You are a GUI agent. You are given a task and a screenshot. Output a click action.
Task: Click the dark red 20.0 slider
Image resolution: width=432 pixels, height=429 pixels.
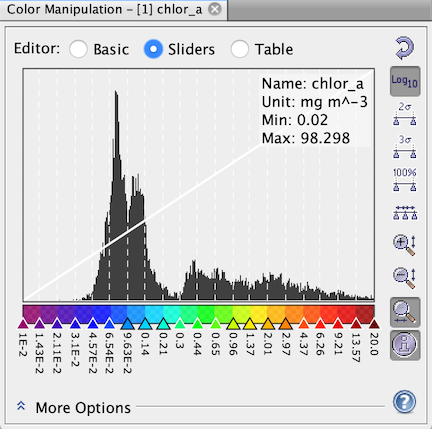[x=374, y=324]
